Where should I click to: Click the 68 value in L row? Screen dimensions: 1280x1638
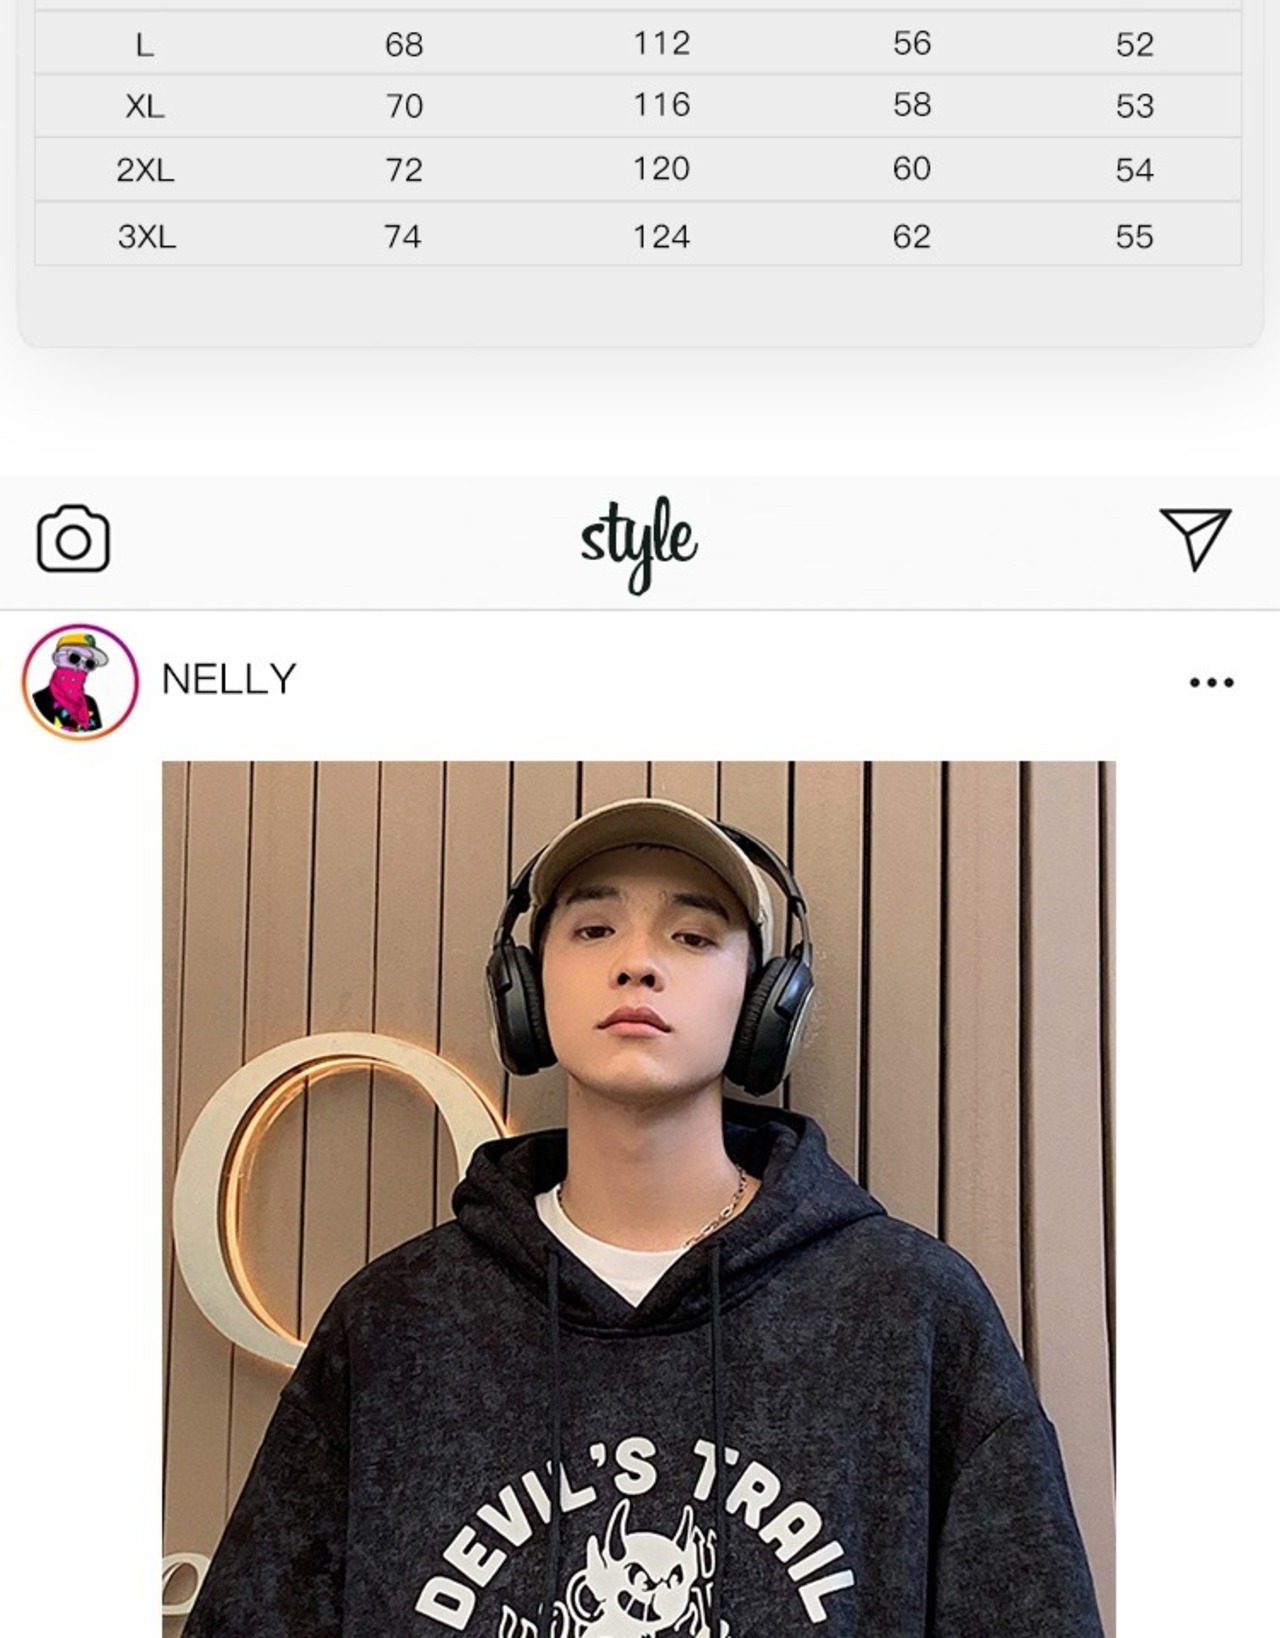pyautogui.click(x=404, y=45)
